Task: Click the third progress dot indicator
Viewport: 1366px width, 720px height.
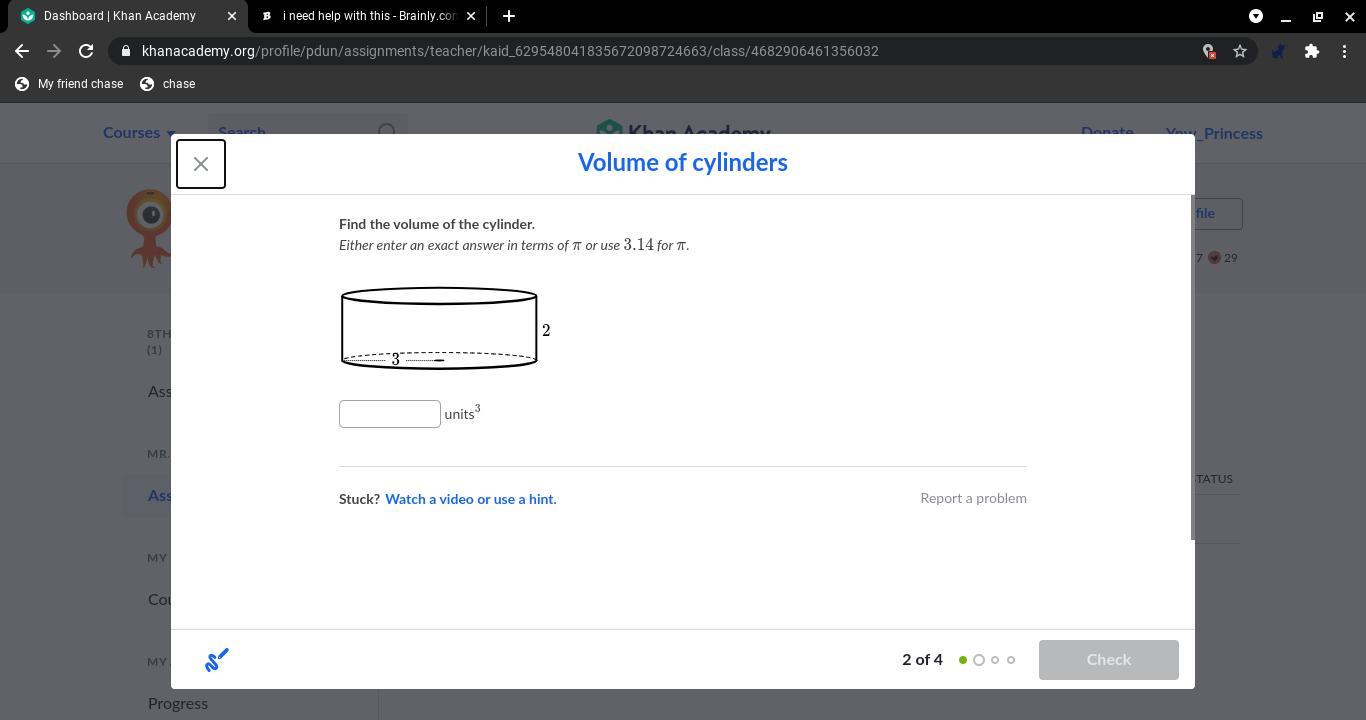Action: [995, 660]
